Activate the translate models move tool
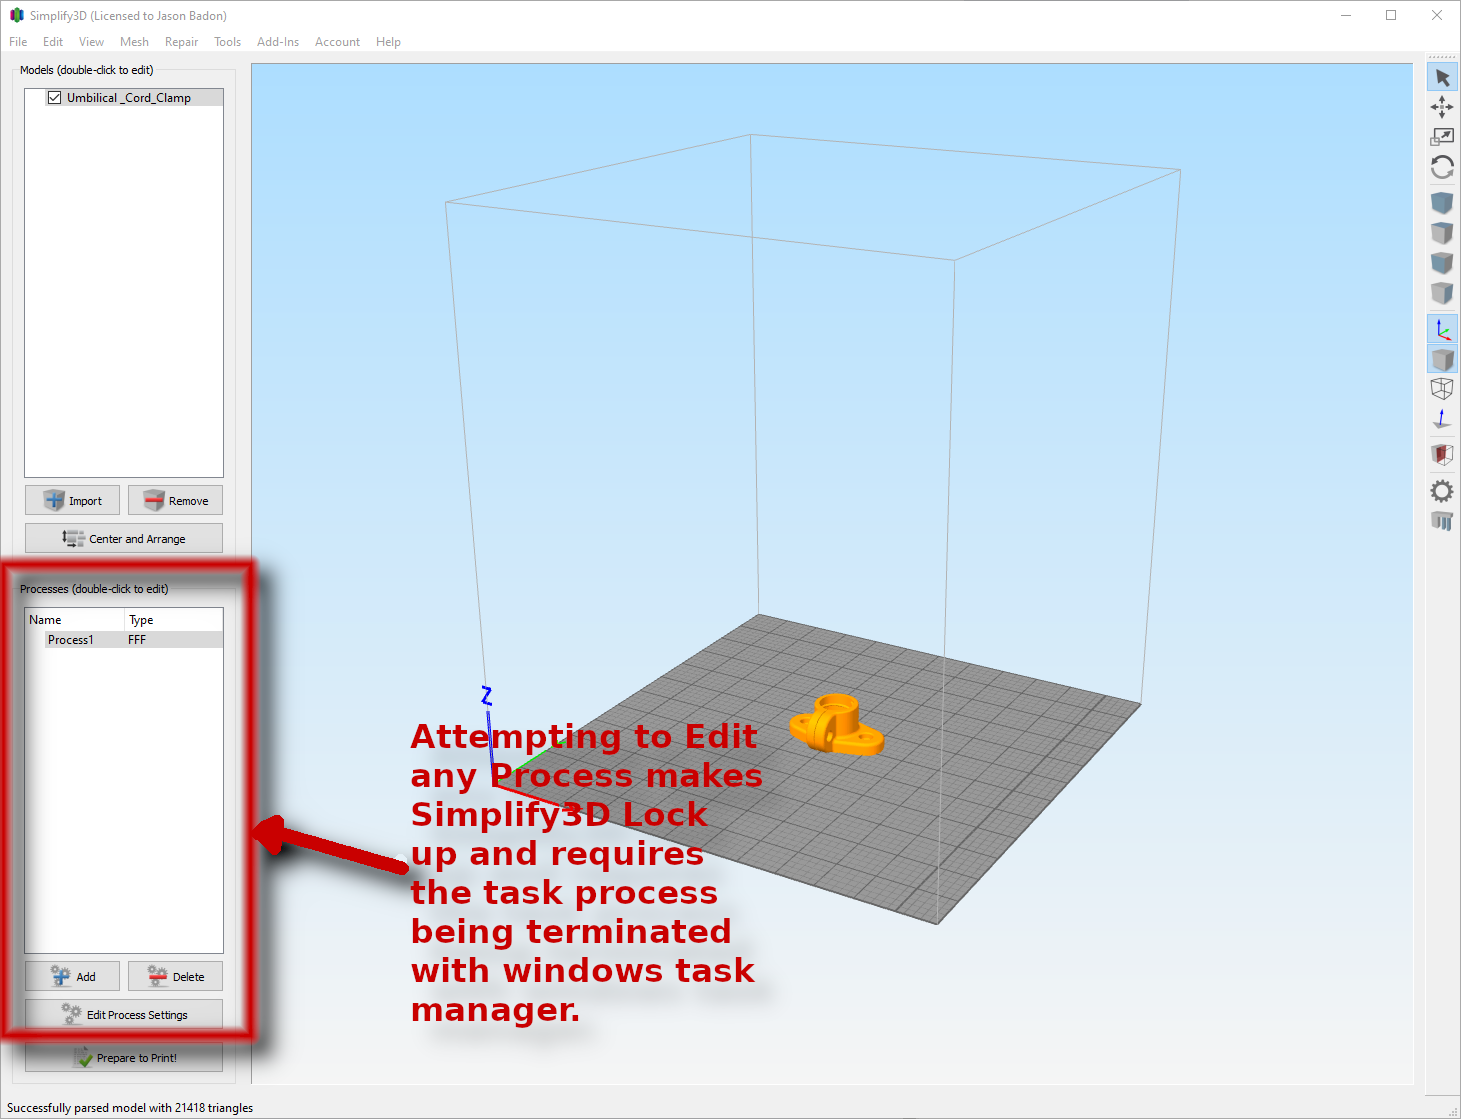 click(1442, 107)
